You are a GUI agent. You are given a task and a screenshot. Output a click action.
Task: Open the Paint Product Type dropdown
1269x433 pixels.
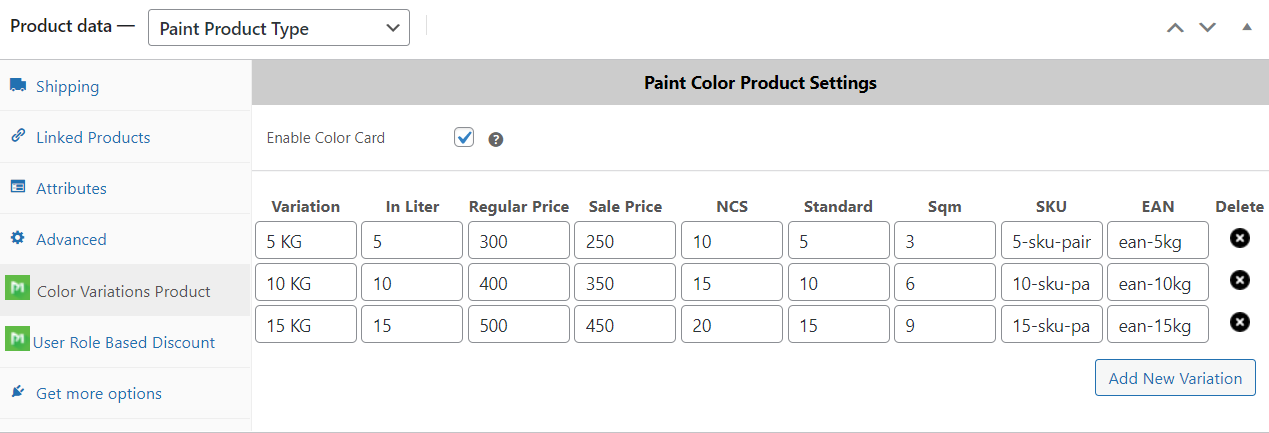click(278, 28)
